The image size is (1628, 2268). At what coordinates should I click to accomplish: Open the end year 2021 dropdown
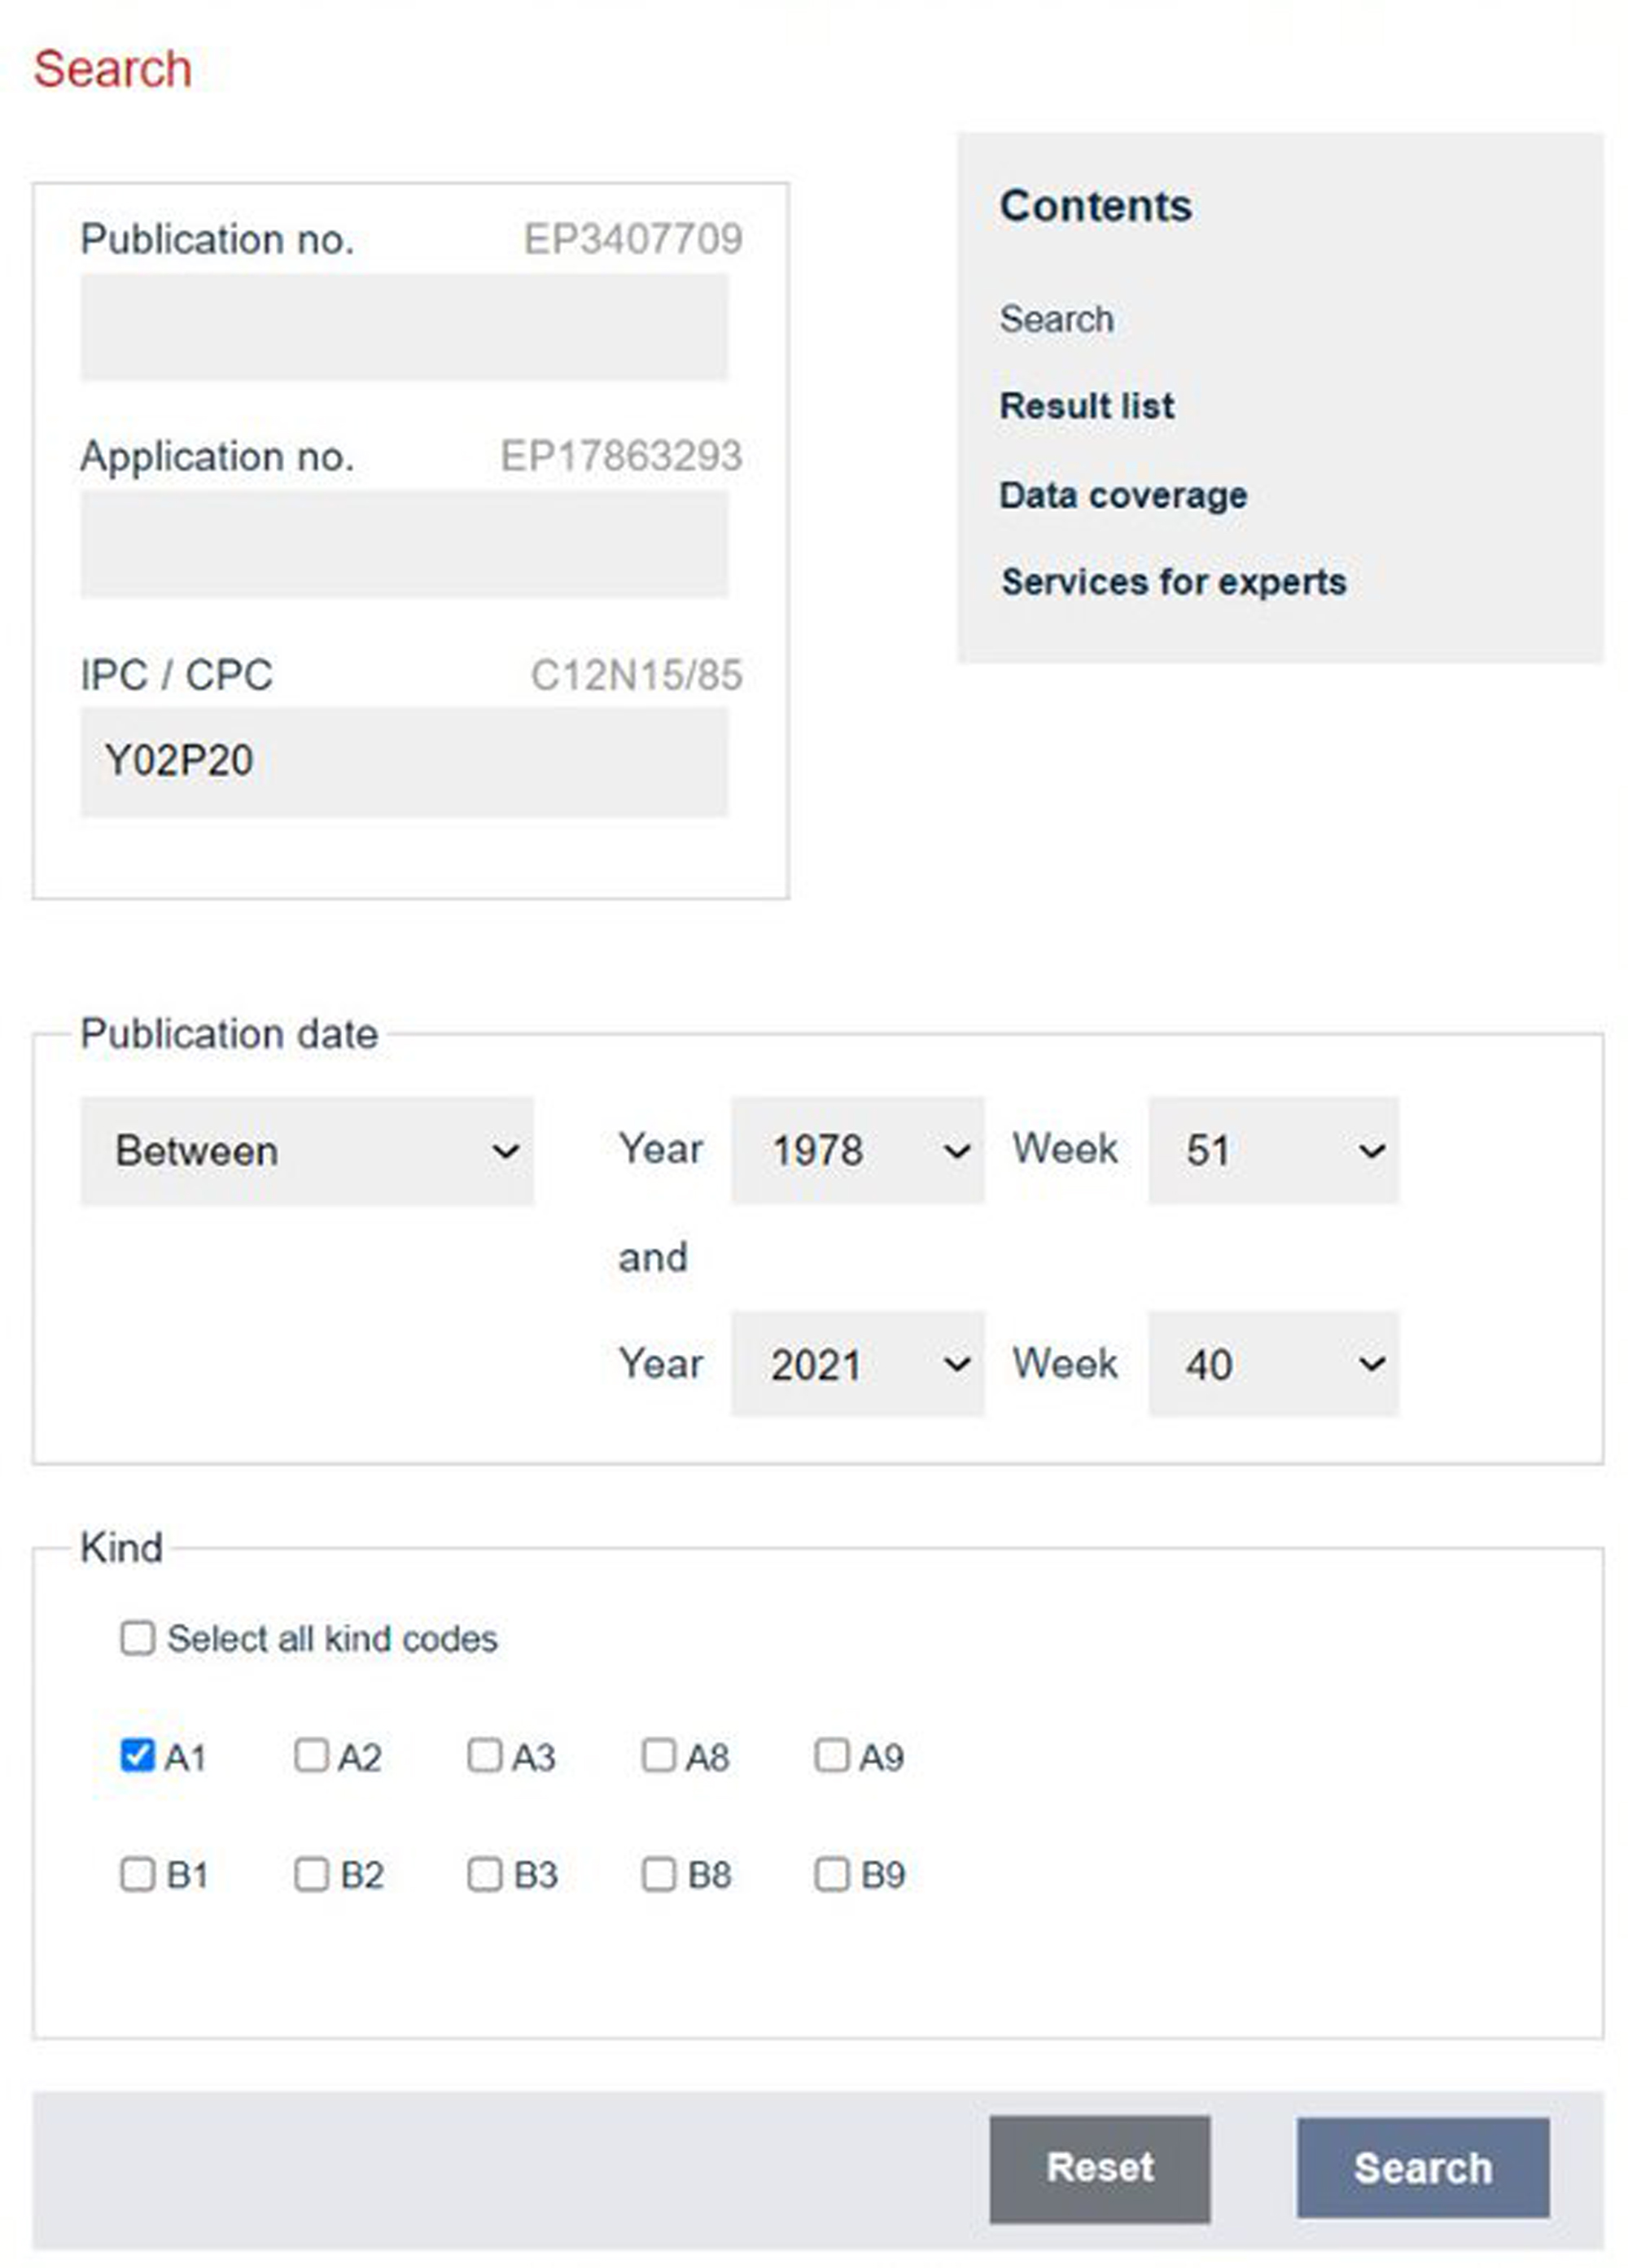[857, 1364]
